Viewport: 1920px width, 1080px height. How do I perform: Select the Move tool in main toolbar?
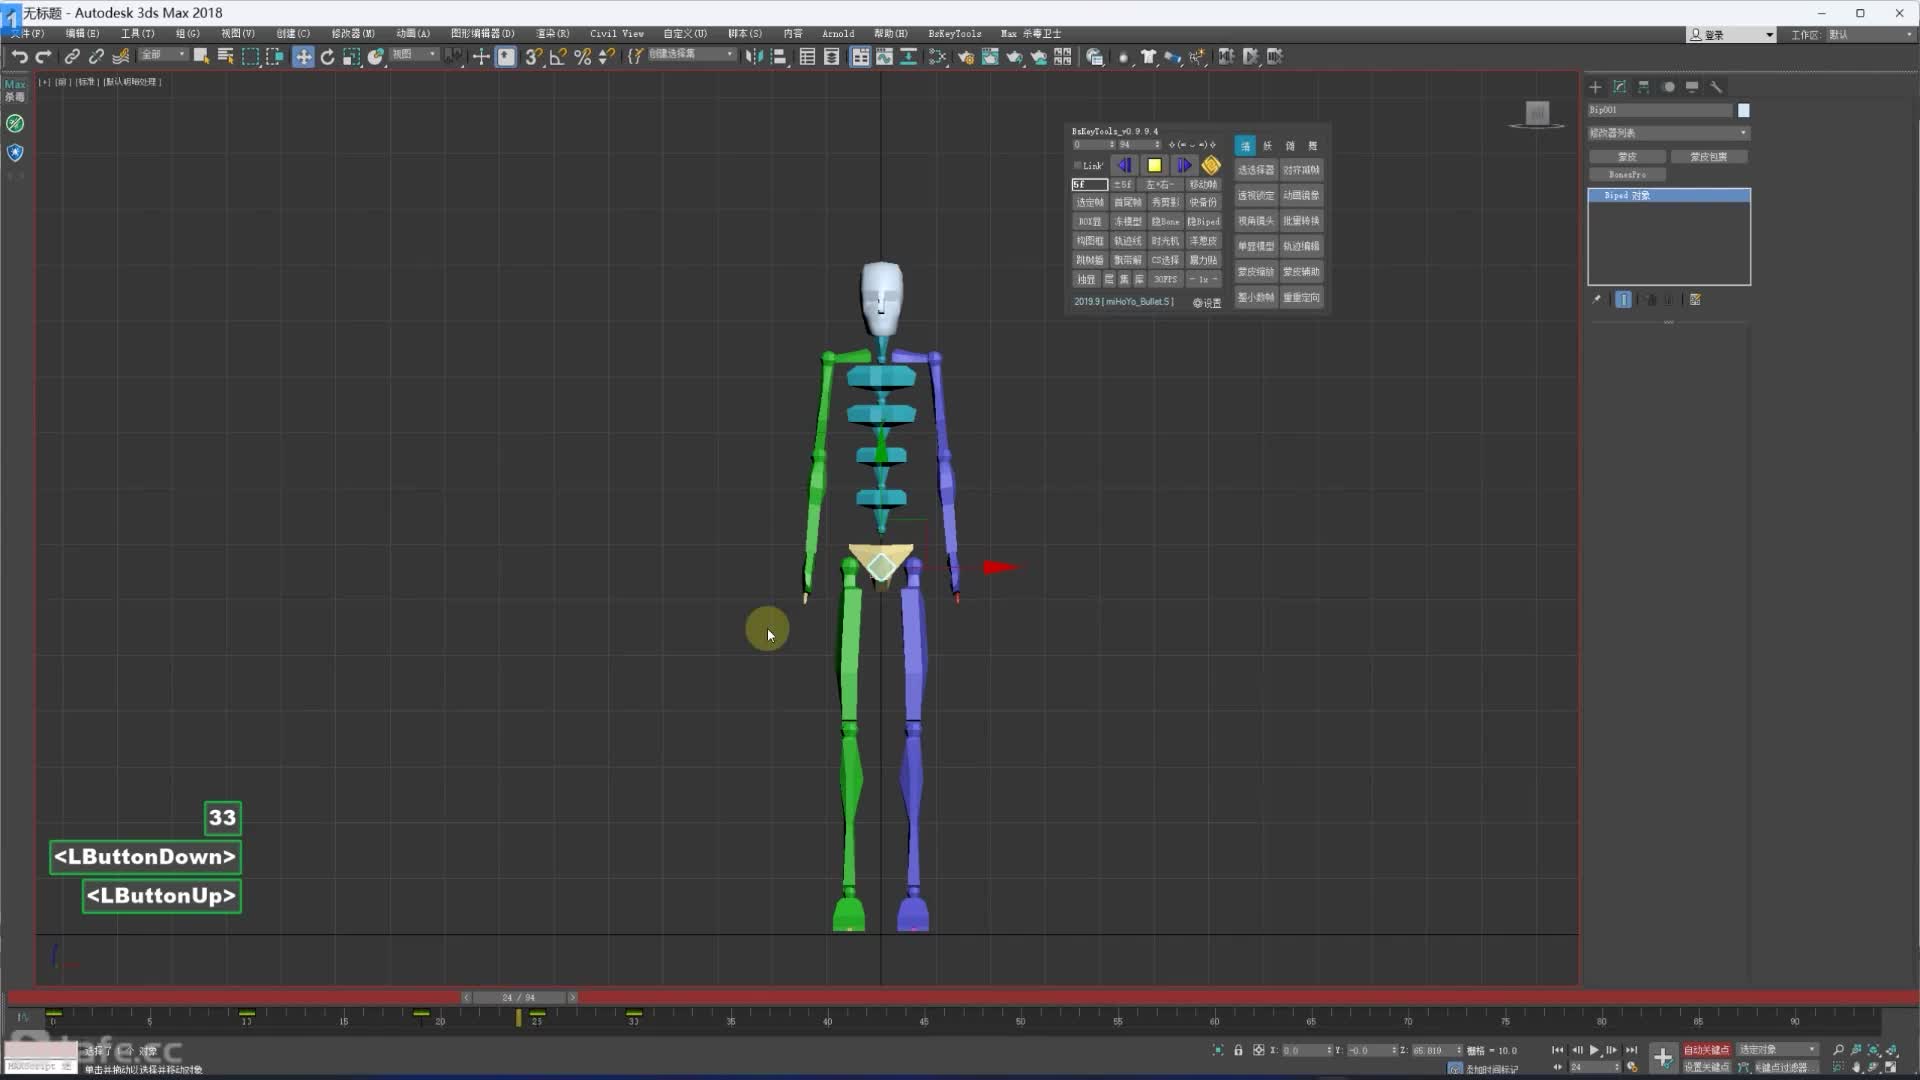click(303, 57)
